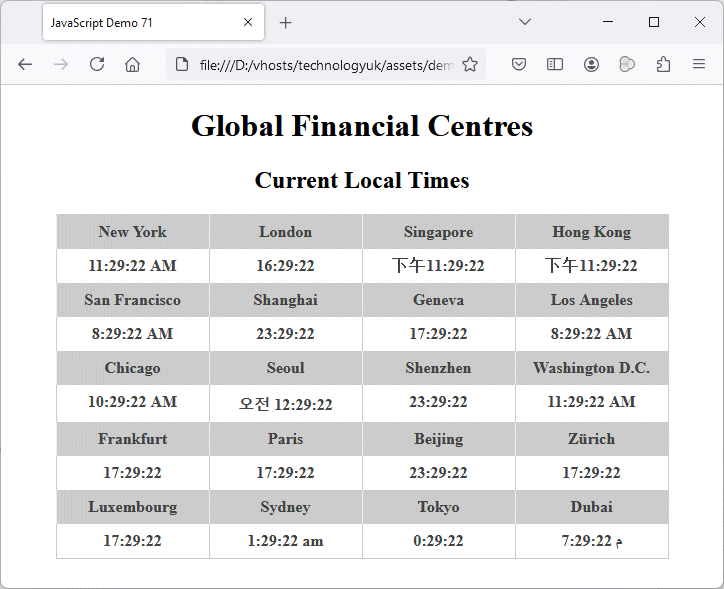Screen dimensions: 724x589
Task: Click the Washington D.C. header cell
Action: pyautogui.click(x=592, y=368)
